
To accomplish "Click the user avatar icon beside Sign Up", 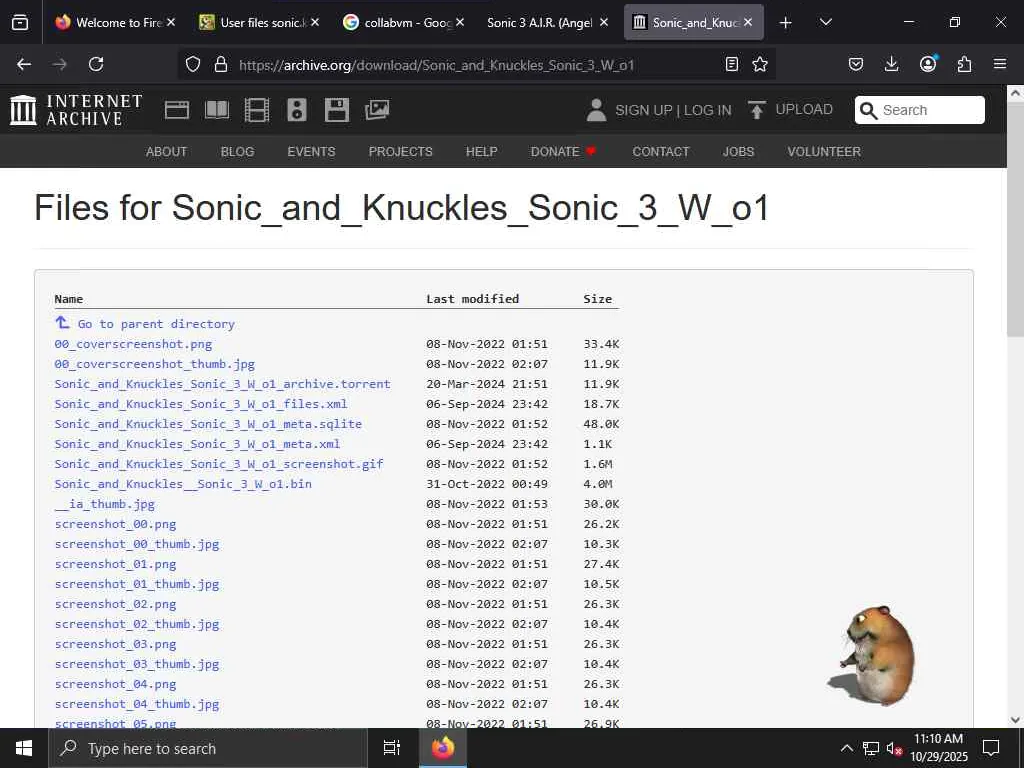I will click(596, 110).
